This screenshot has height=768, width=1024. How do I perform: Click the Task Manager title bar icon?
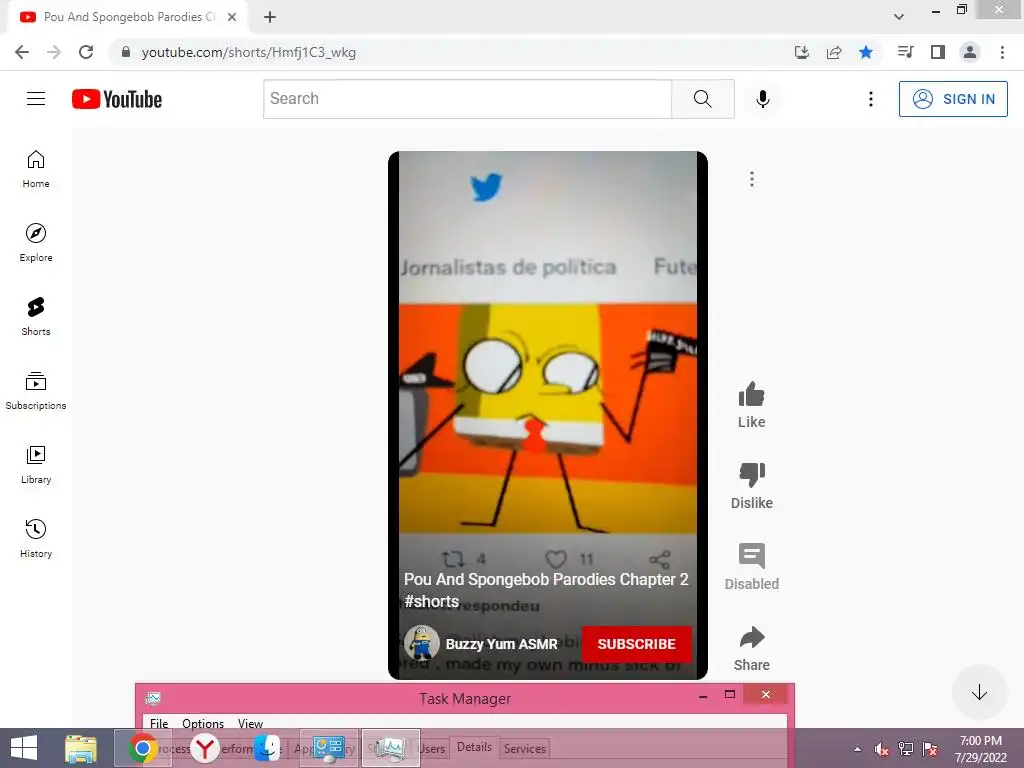[153, 699]
